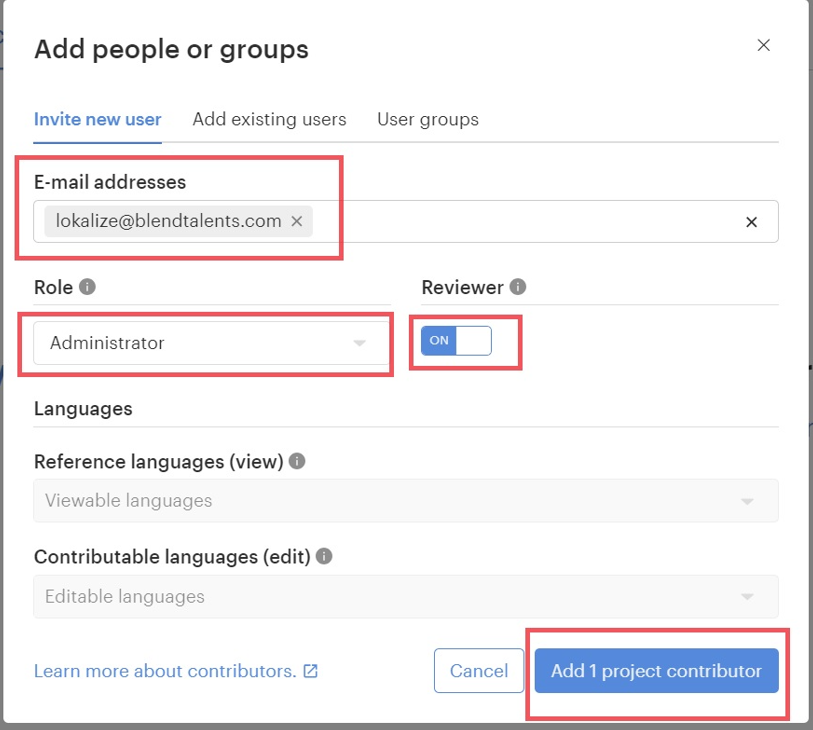Open the Role dropdown showing Administrator
813x730 pixels.
point(200,343)
